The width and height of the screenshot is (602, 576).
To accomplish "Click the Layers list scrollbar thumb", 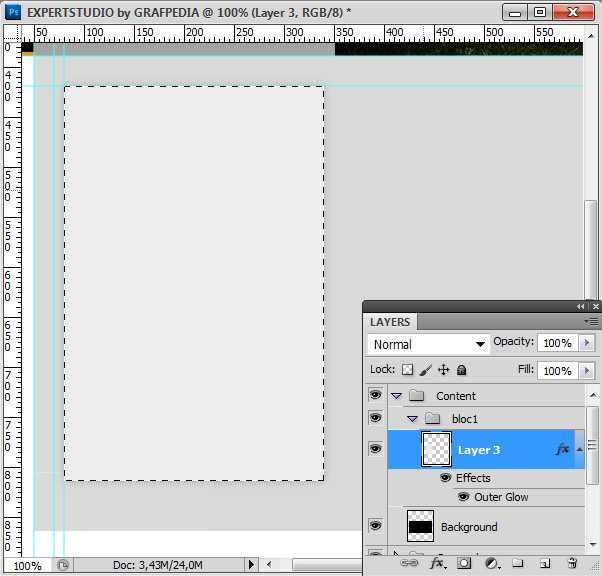I will 592,445.
